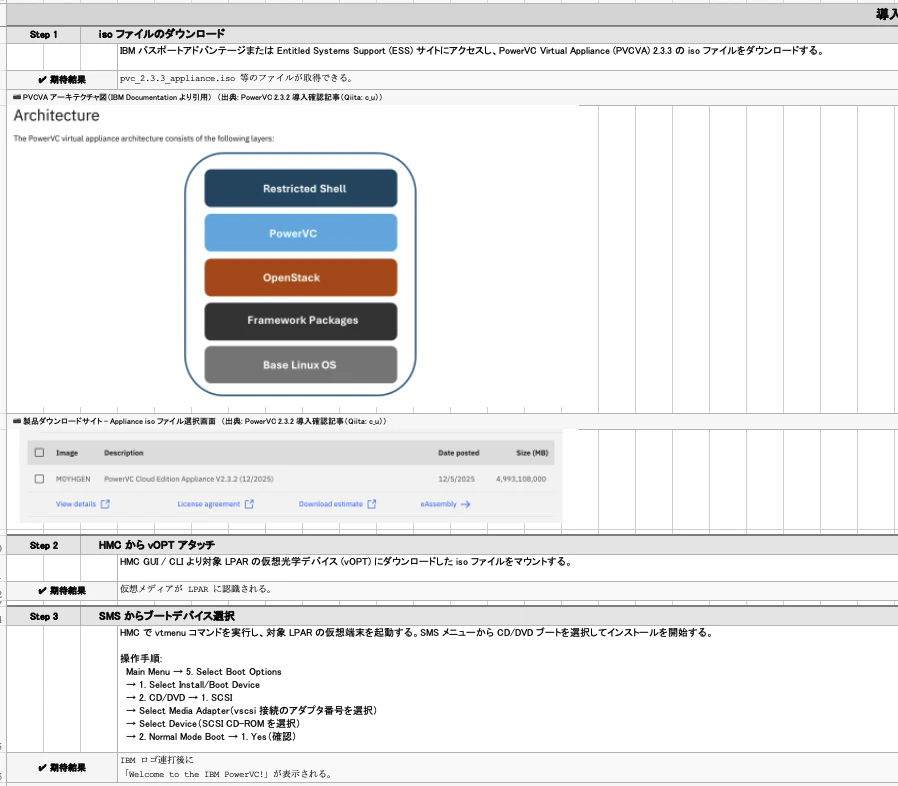
Task: Click the 'IBM ロゴ連打後に' text
Action: point(157,760)
